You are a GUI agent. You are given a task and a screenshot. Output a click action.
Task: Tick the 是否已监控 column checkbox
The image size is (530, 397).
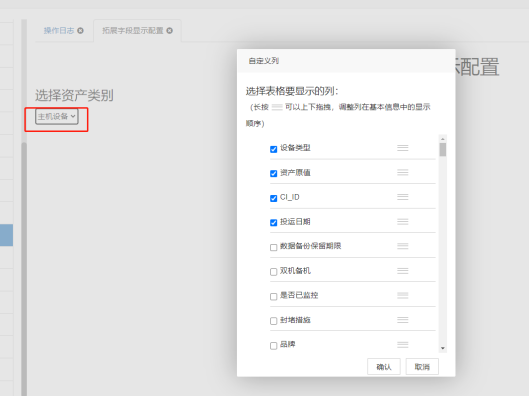pos(273,296)
